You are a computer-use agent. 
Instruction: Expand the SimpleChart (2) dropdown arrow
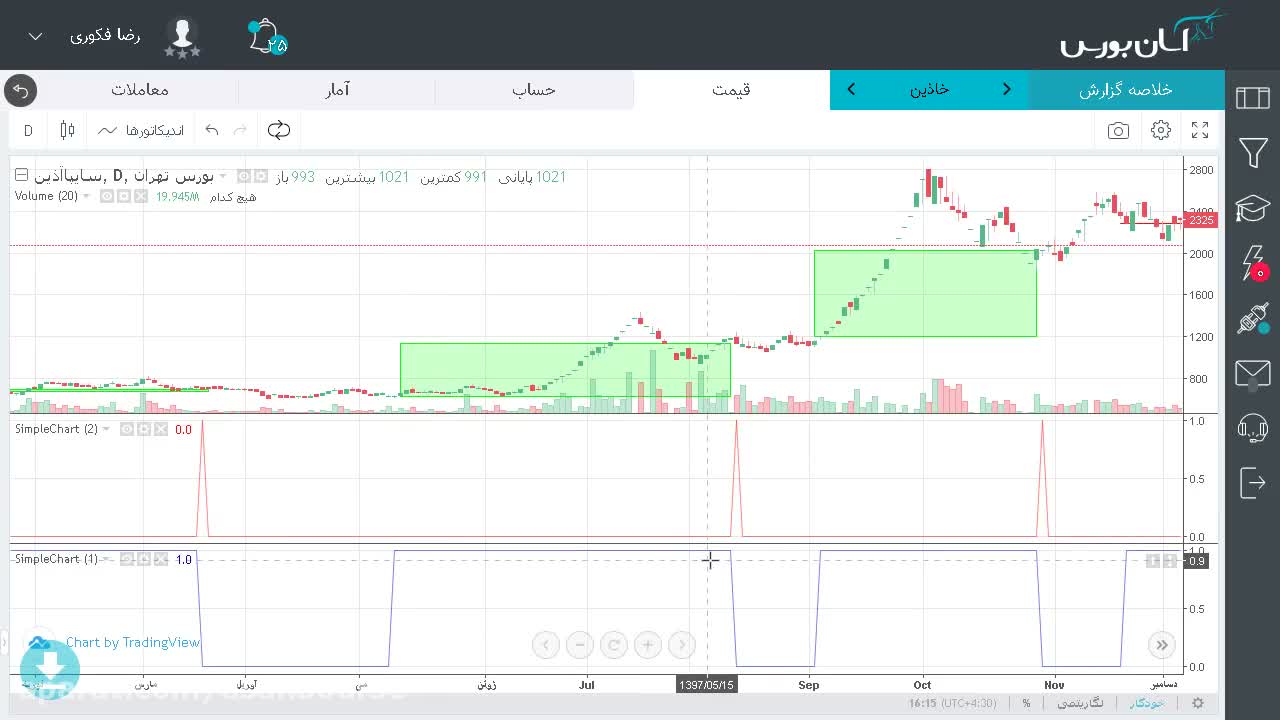click(107, 429)
